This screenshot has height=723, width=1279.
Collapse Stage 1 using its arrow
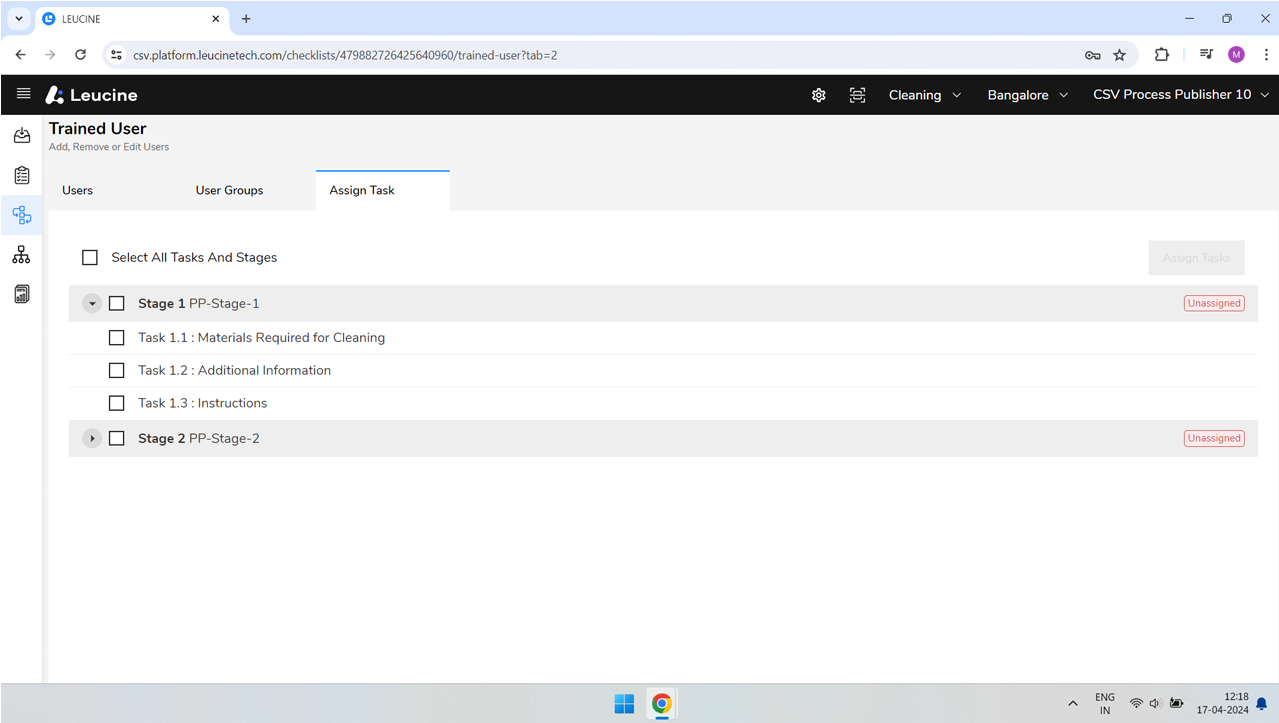click(x=92, y=303)
